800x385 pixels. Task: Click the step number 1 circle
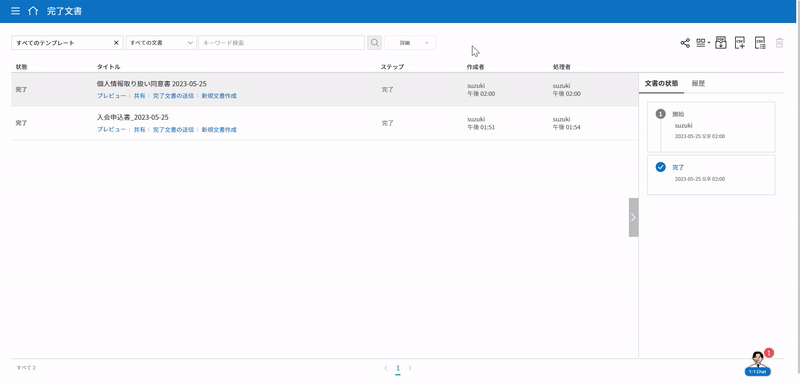tap(661, 114)
